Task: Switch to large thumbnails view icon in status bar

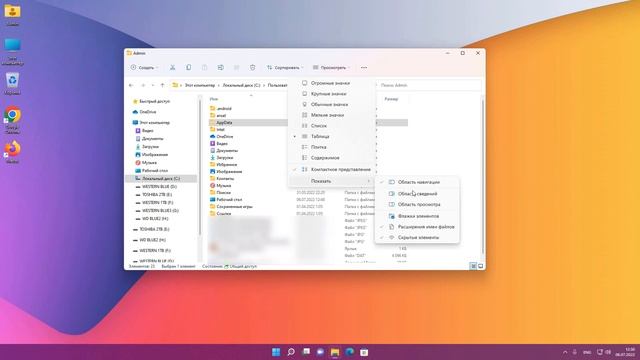Action: (480, 266)
